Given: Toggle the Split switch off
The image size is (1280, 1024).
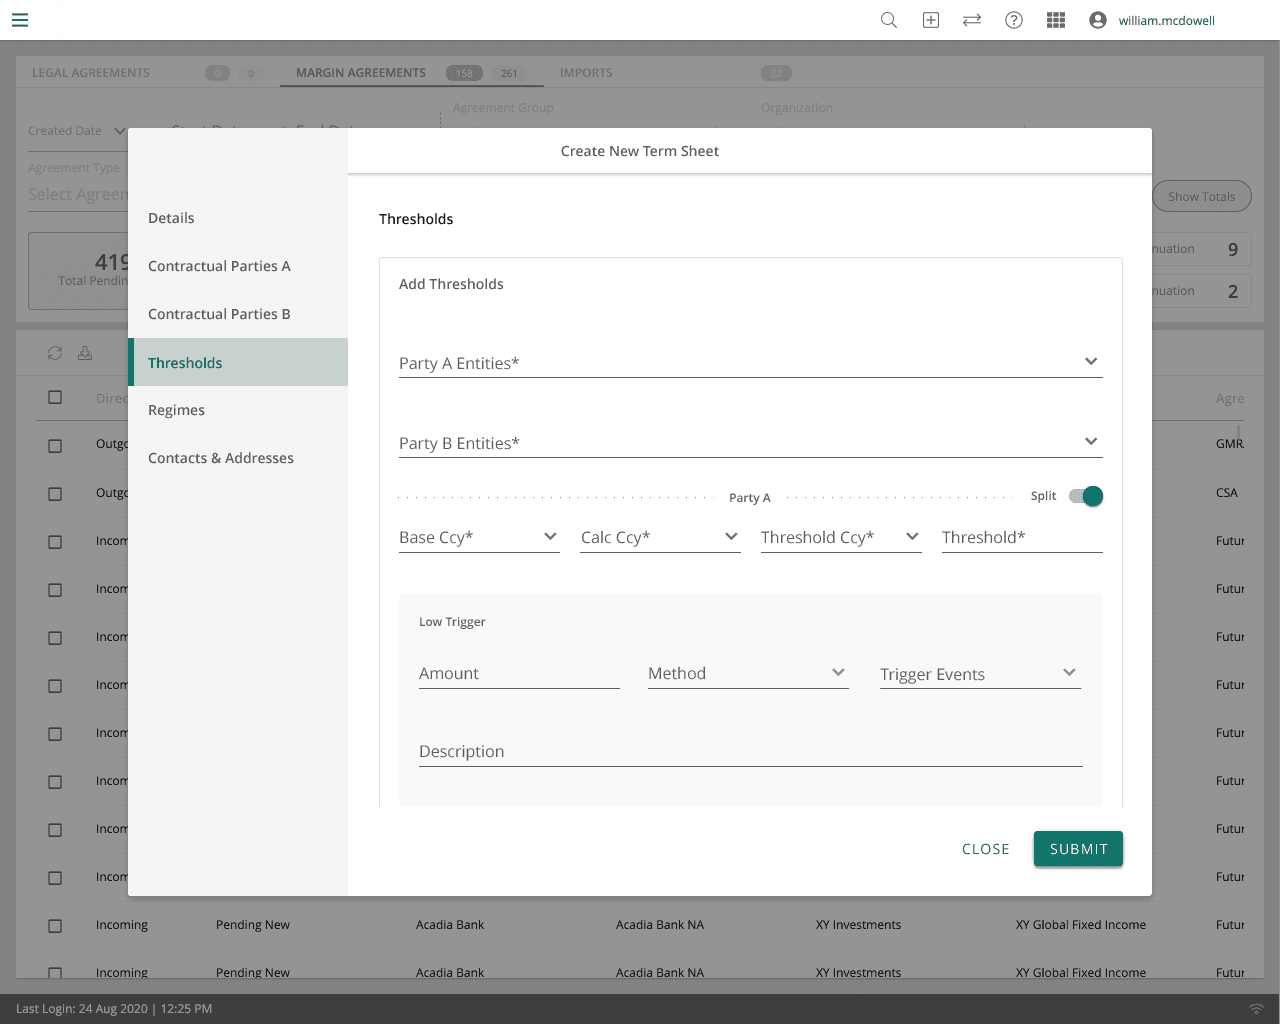Looking at the screenshot, I should (1086, 496).
